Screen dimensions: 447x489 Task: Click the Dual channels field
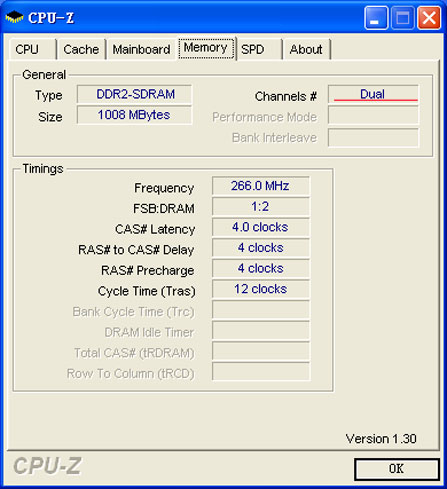(x=373, y=94)
